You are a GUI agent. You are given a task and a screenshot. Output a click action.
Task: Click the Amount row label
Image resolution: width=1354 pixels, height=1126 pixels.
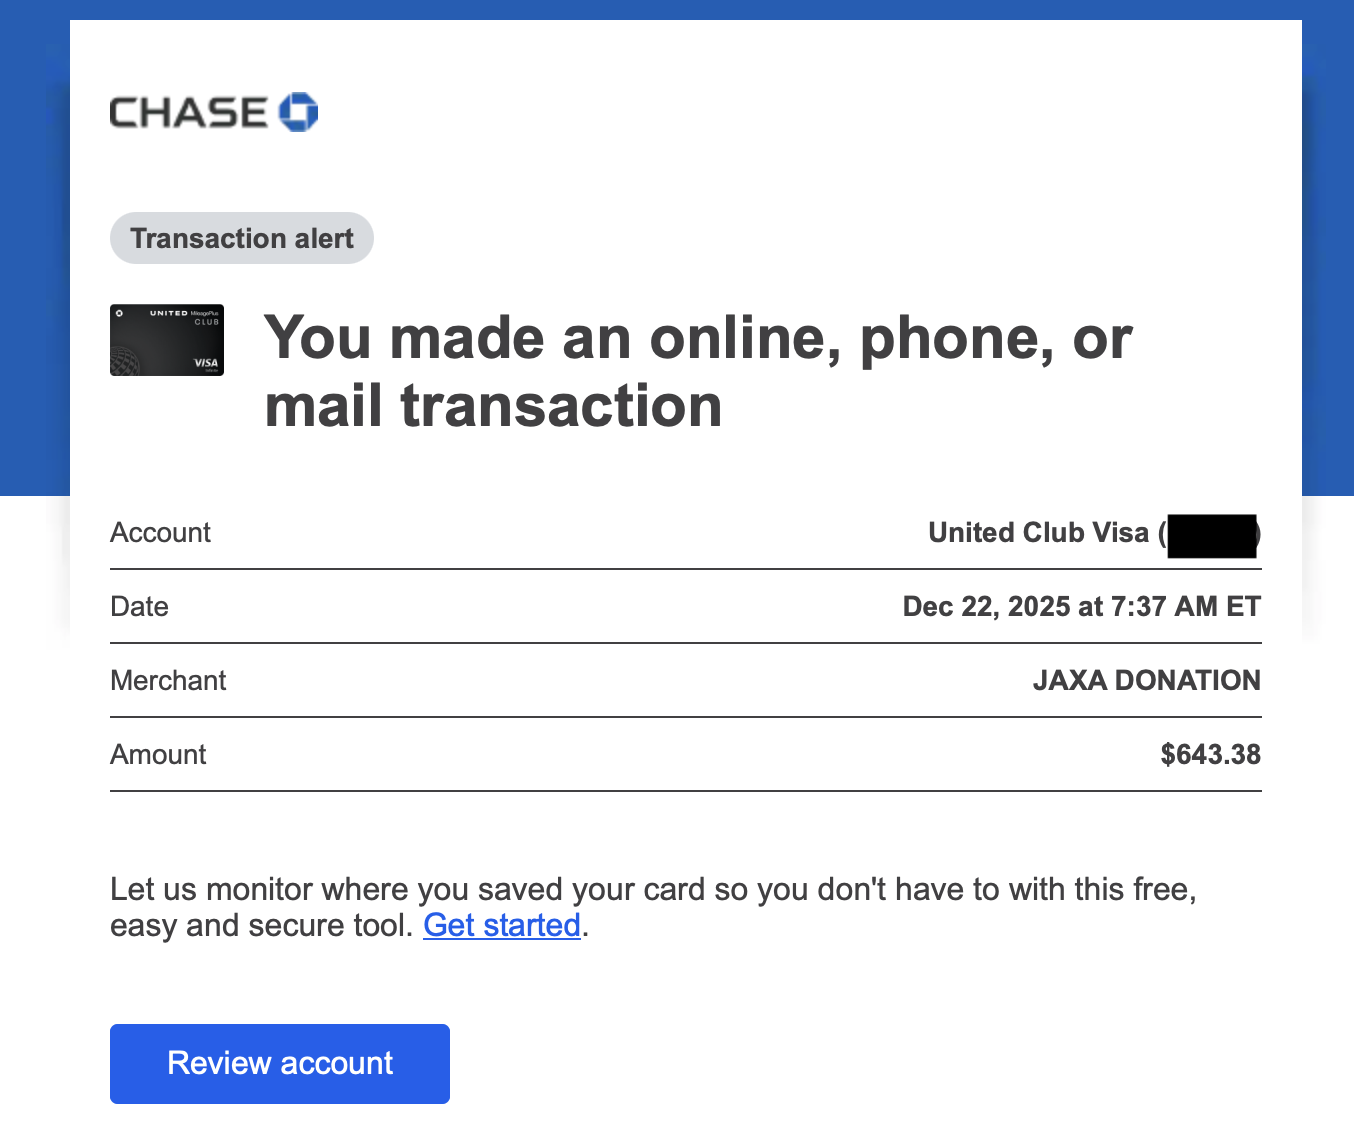point(158,755)
